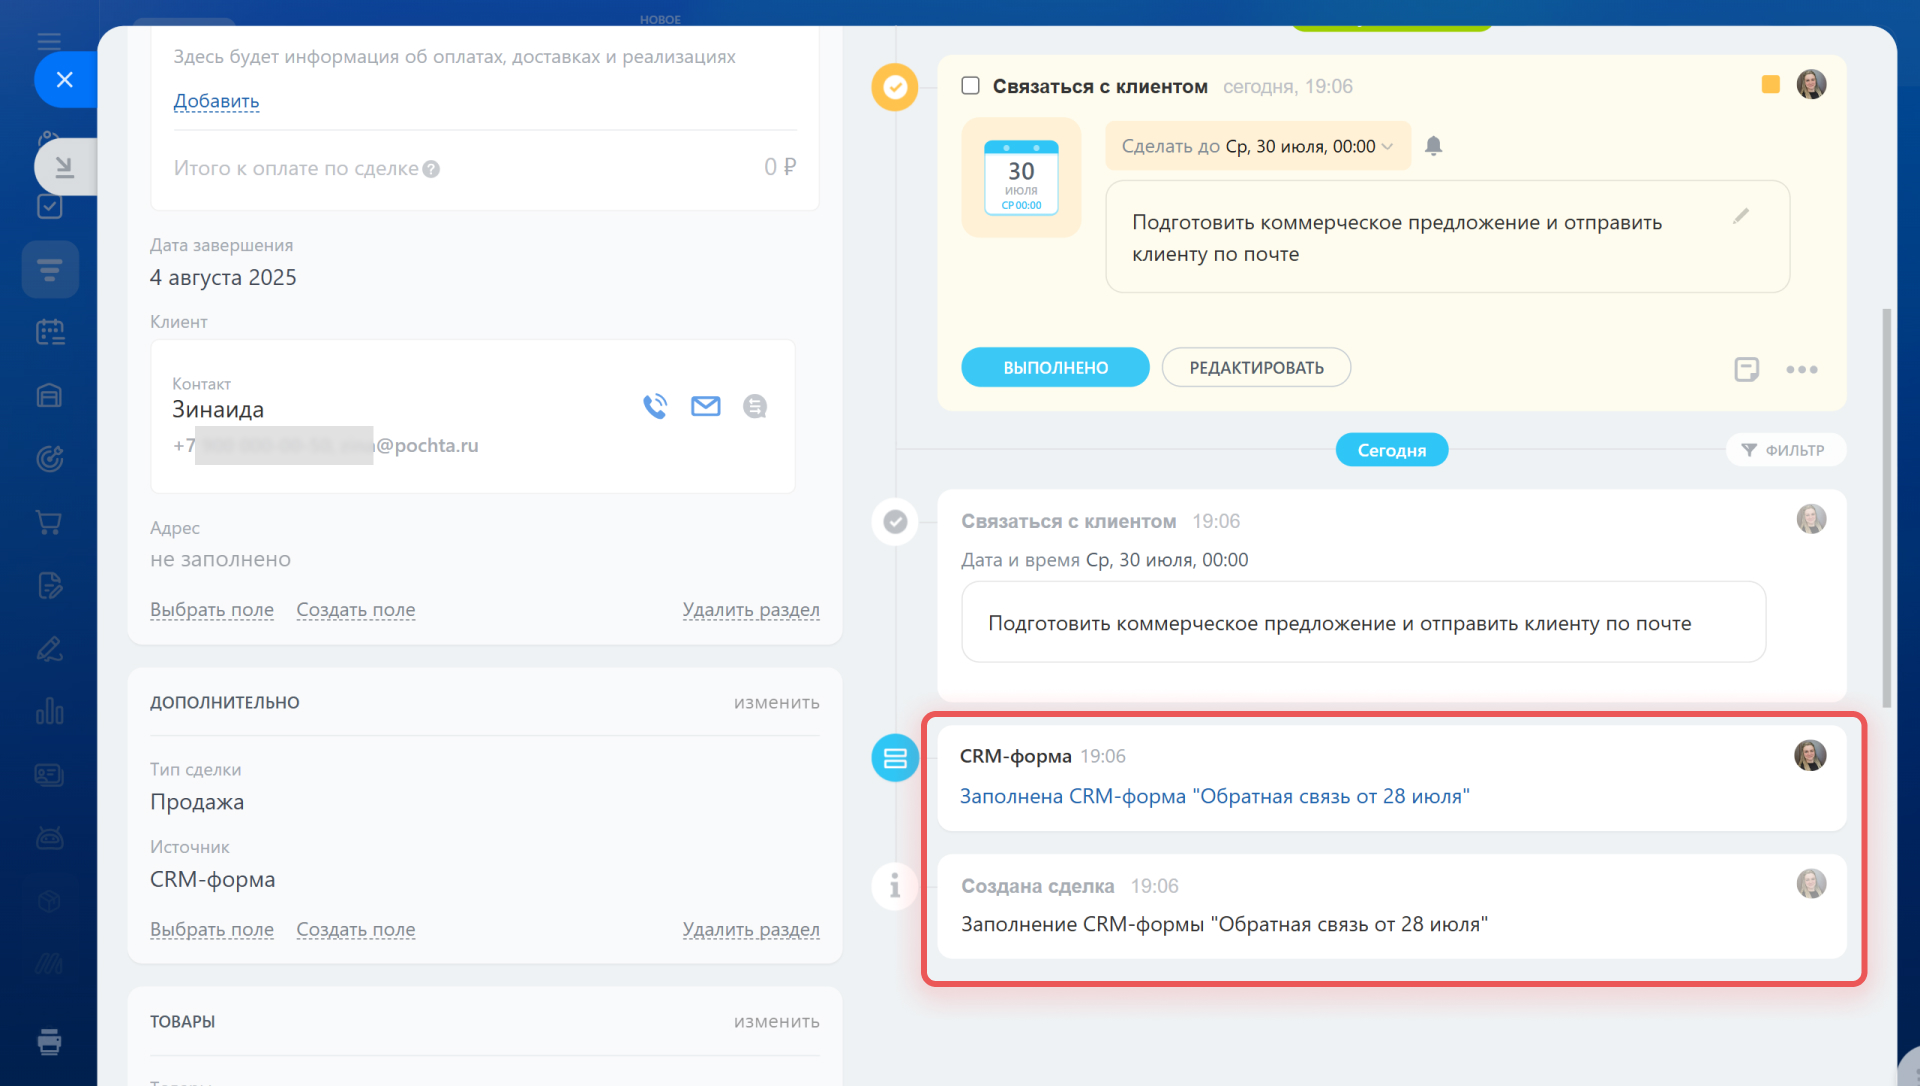Viewport: 1920px width, 1086px height.
Task: Click user avatar on pending task card
Action: (x=1811, y=84)
